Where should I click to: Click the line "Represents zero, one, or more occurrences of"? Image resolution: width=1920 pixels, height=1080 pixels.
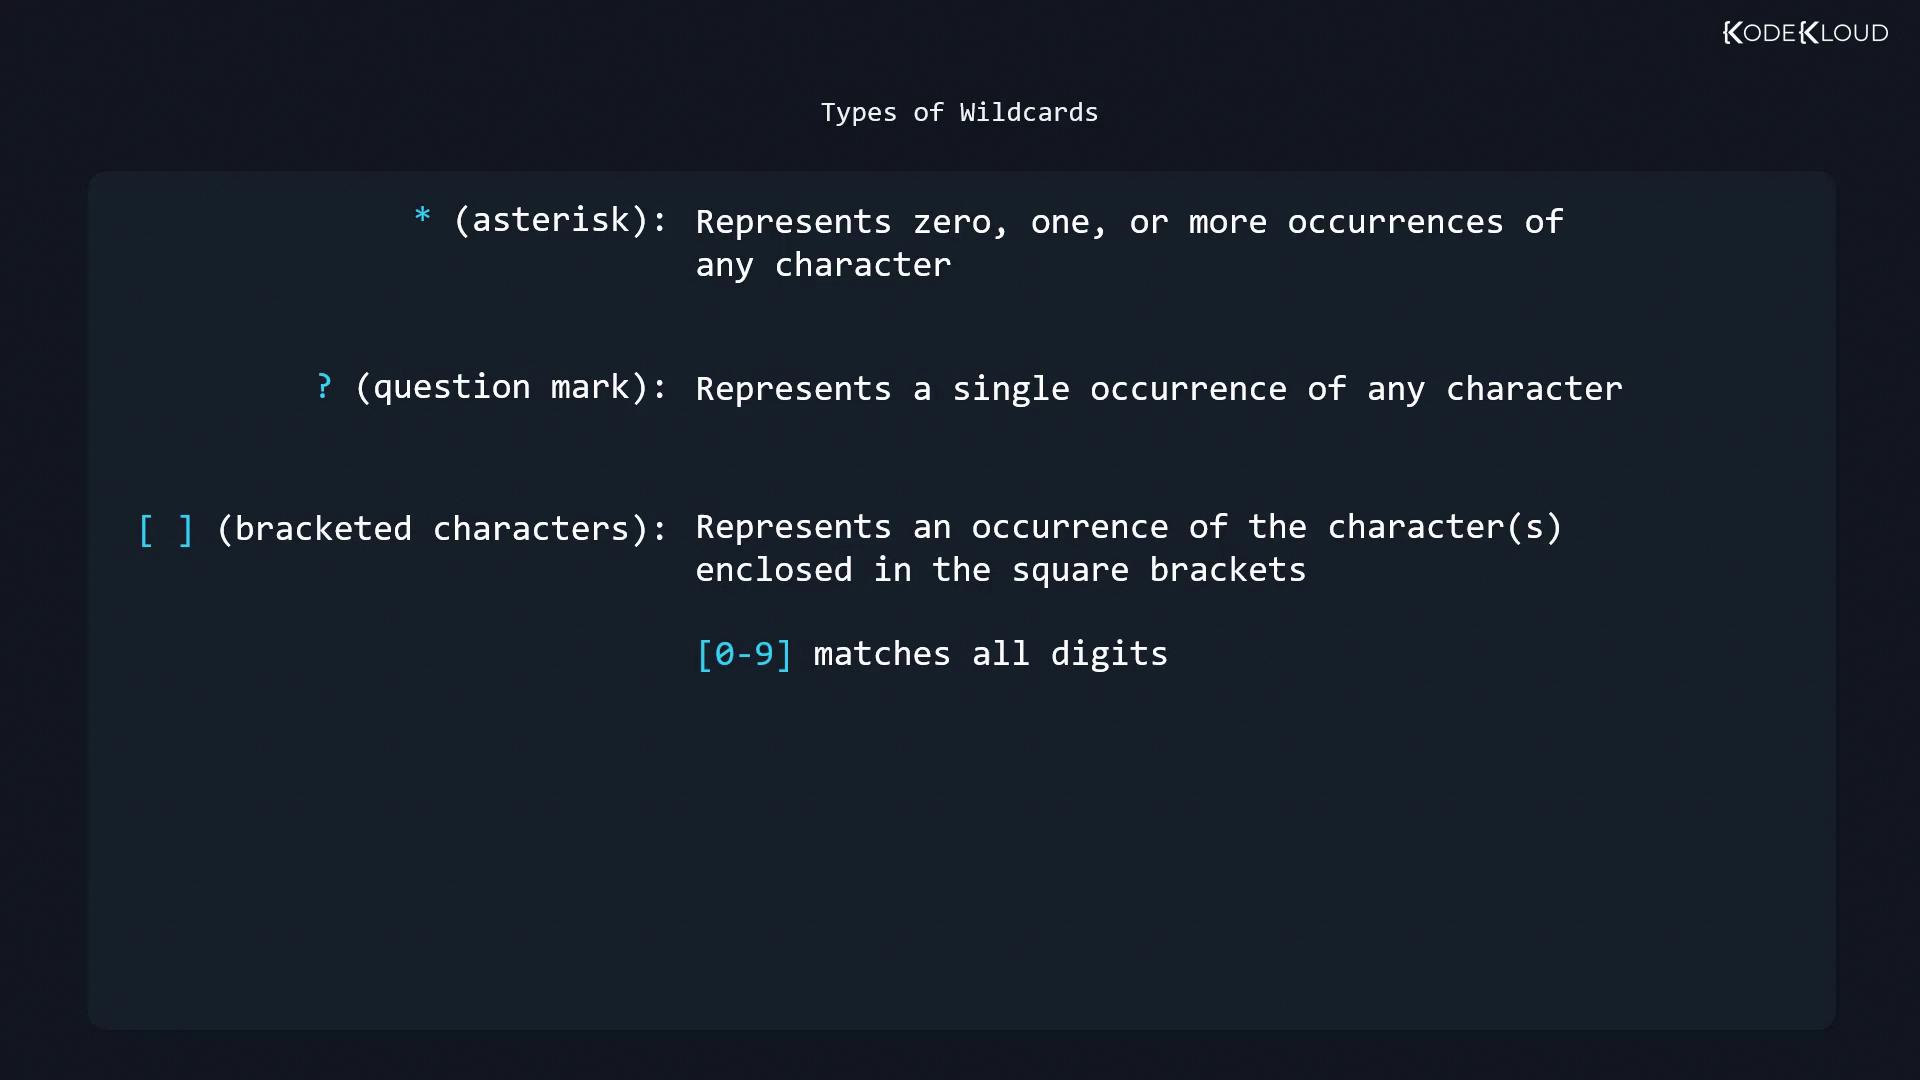point(1129,222)
